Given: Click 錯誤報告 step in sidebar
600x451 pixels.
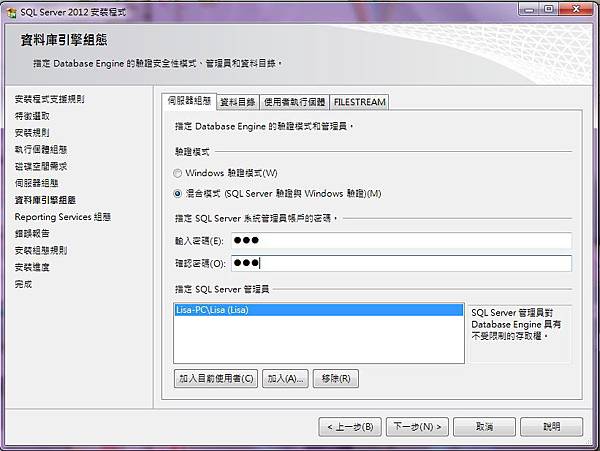Looking at the screenshot, I should point(32,234).
